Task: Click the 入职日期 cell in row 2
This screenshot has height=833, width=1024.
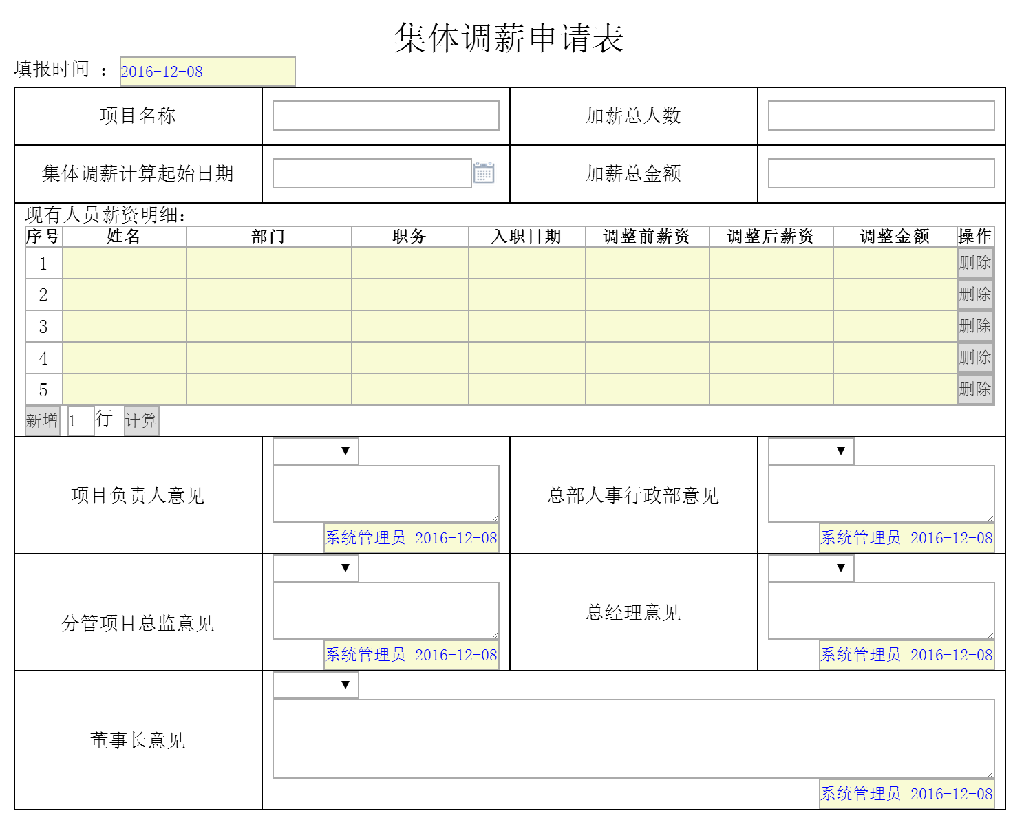Action: [527, 294]
